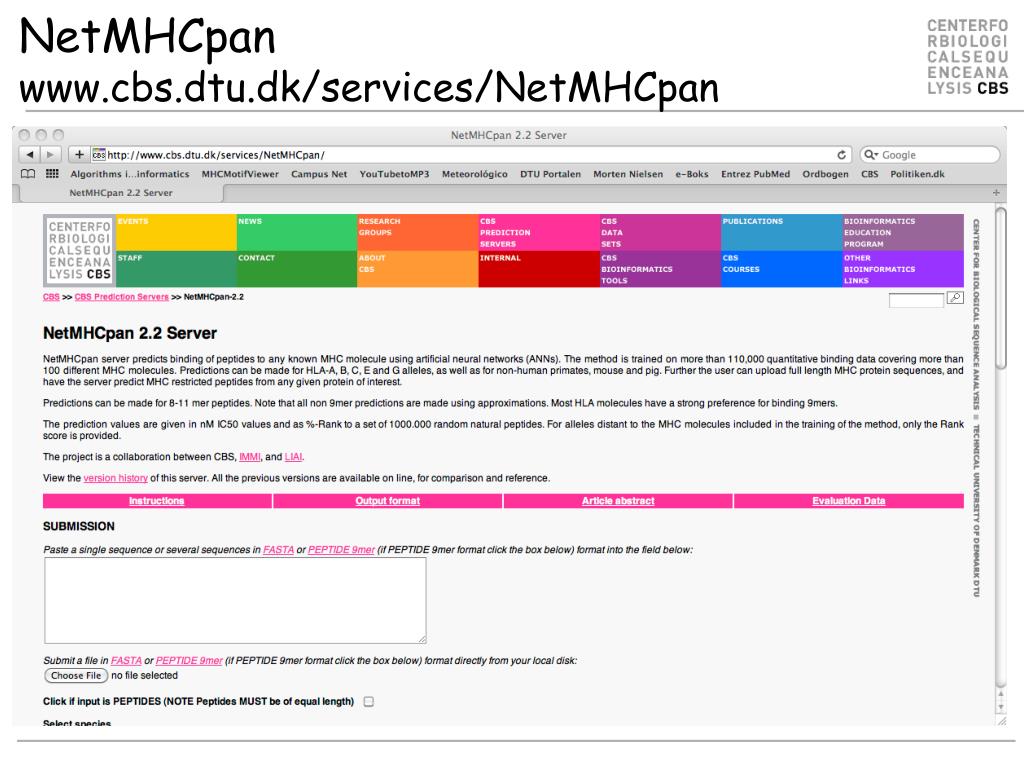Screen dimensions: 1024x768
Task: Click FASTA link in Submit a file line
Action: [x=126, y=661]
